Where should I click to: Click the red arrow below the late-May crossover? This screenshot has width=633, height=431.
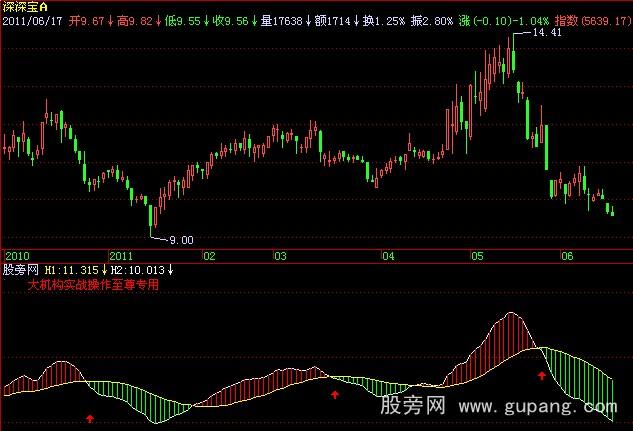point(542,376)
